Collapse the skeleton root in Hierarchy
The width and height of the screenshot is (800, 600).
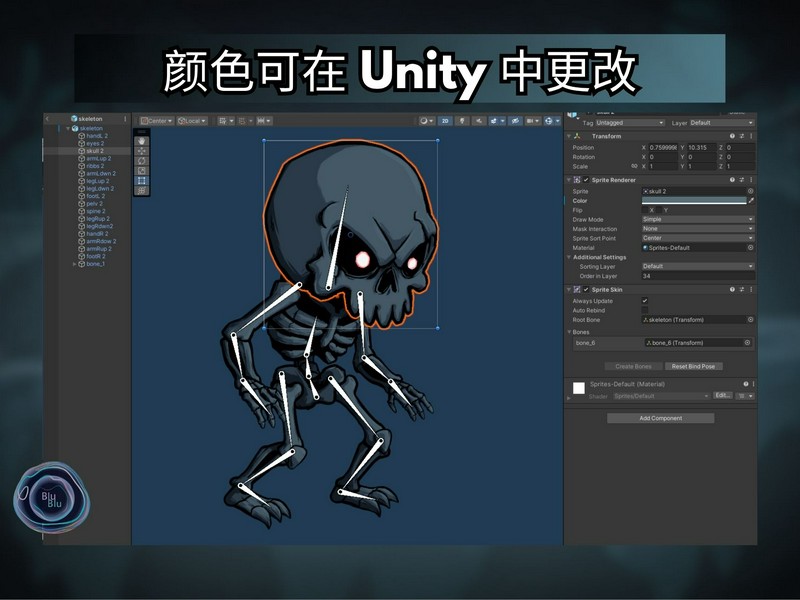68,129
